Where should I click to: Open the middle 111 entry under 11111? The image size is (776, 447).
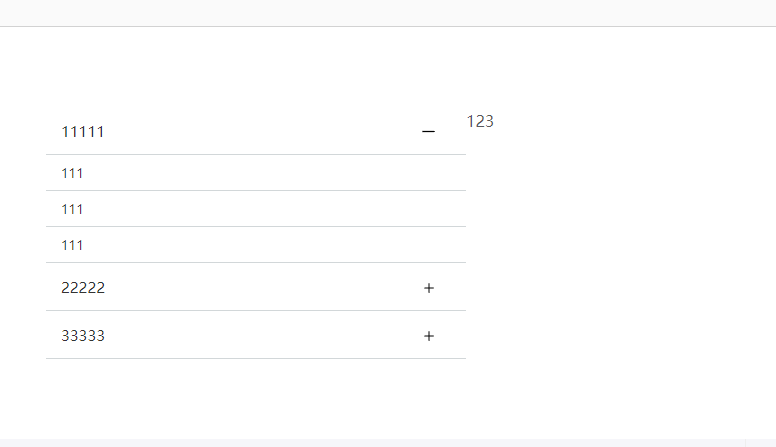coord(72,209)
